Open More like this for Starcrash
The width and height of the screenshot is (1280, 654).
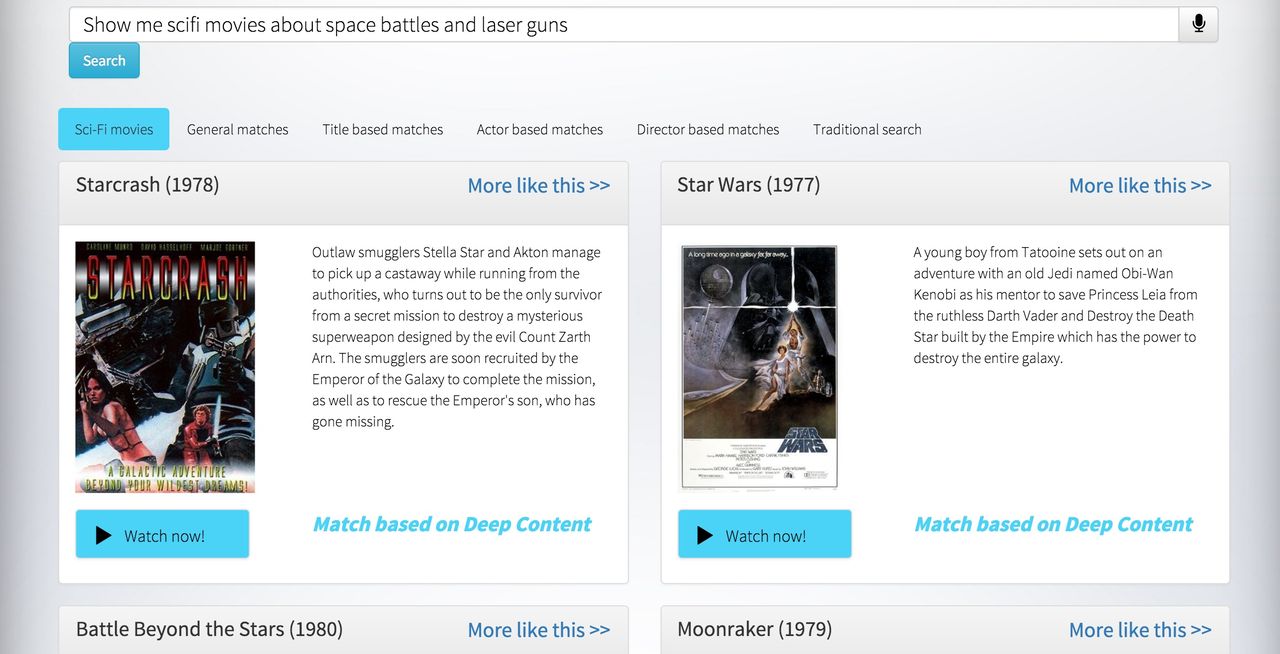point(538,186)
